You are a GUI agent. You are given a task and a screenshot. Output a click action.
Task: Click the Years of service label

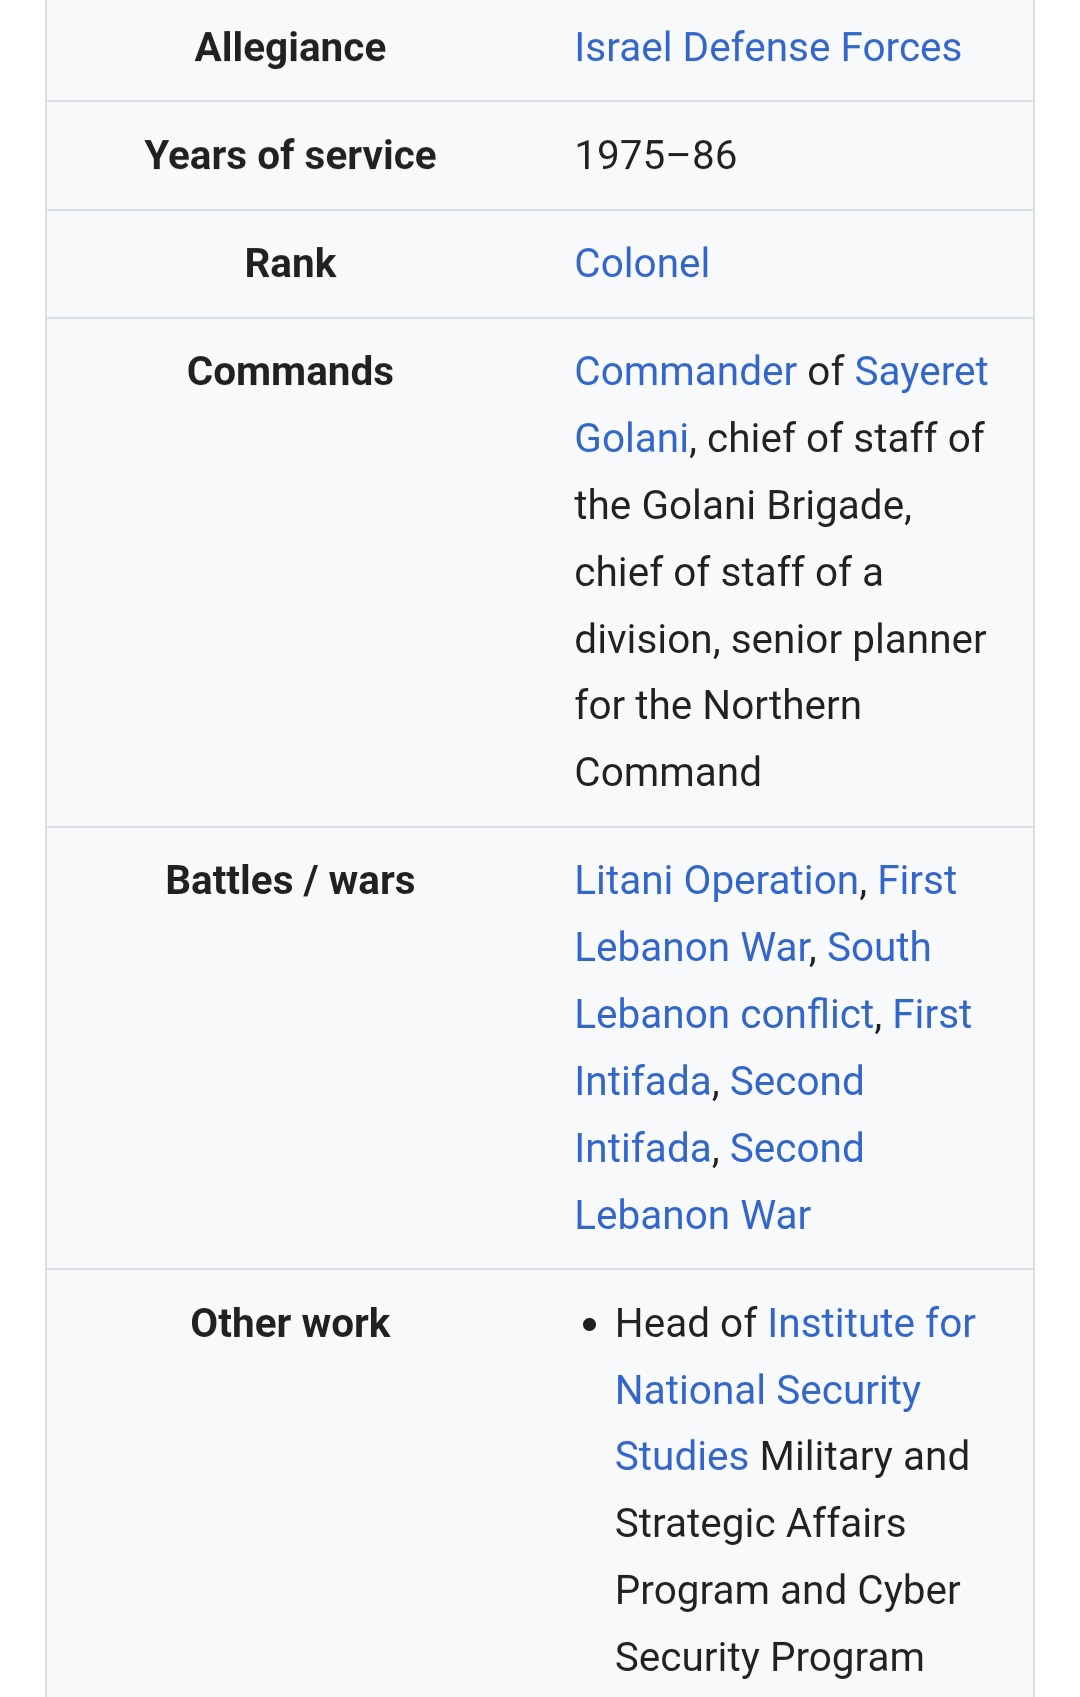coord(290,156)
